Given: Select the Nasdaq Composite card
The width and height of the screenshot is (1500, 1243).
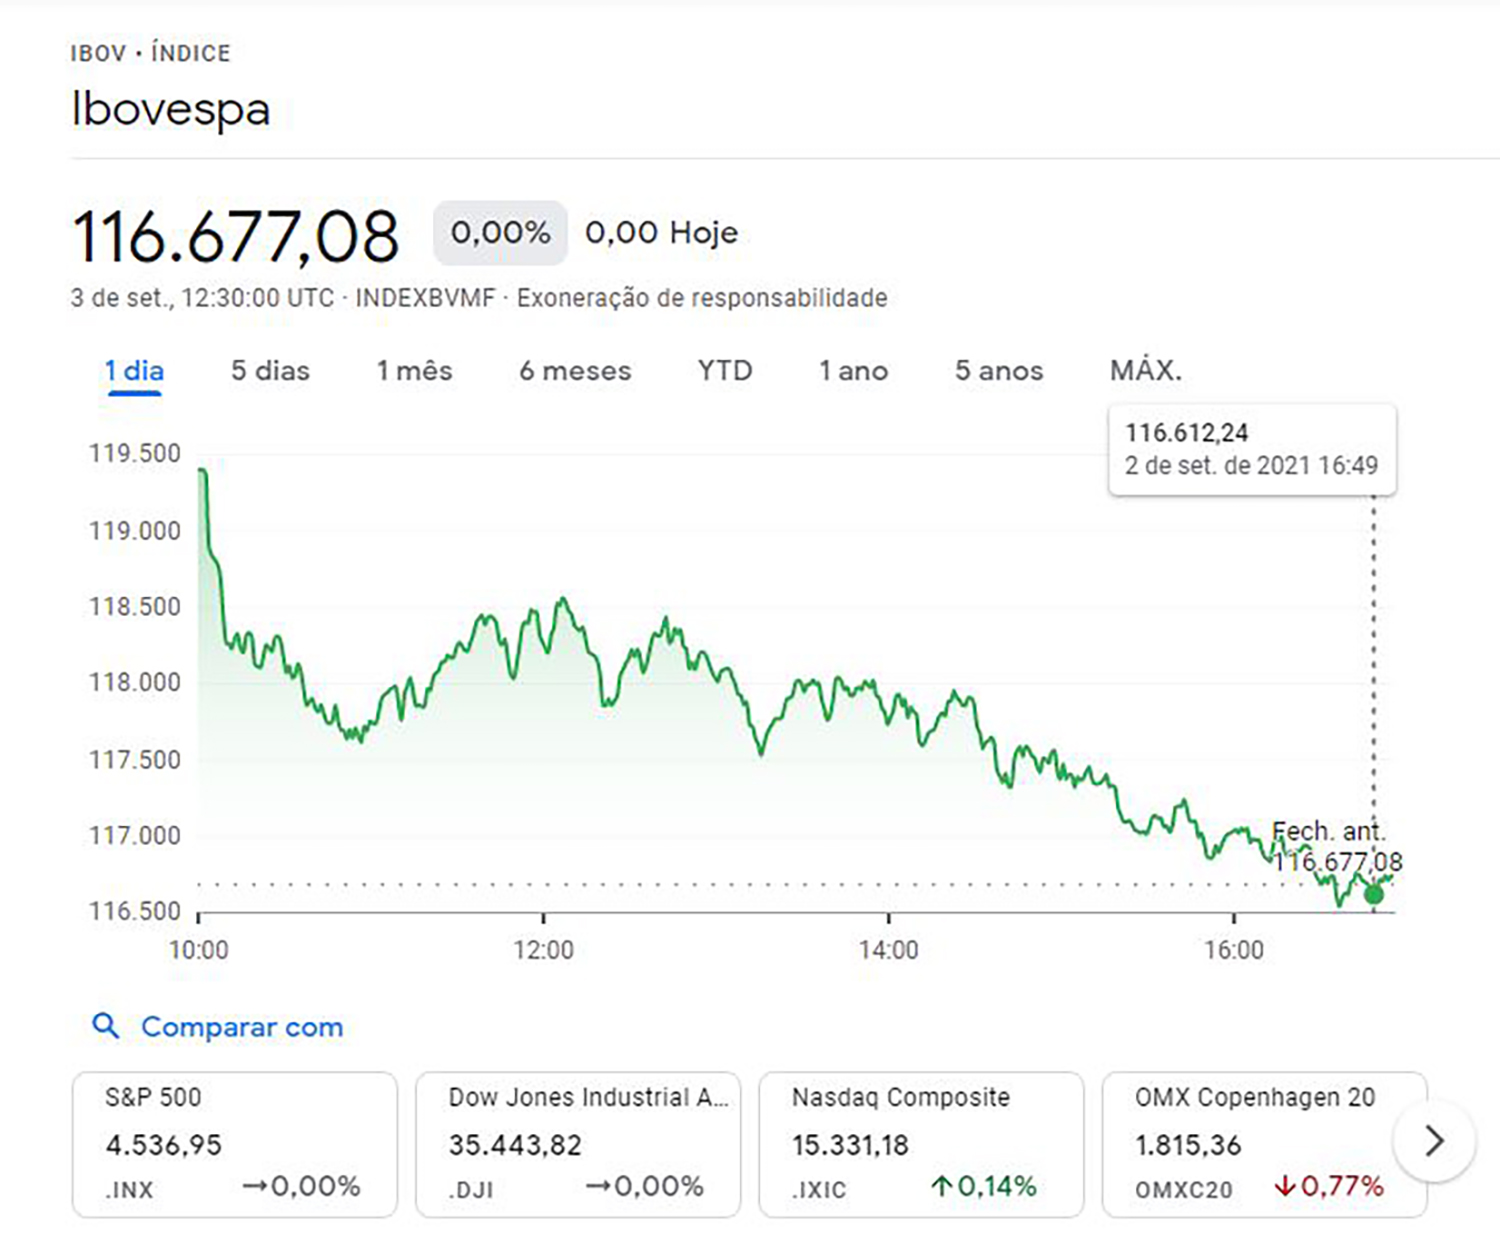Looking at the screenshot, I should coord(921,1144).
